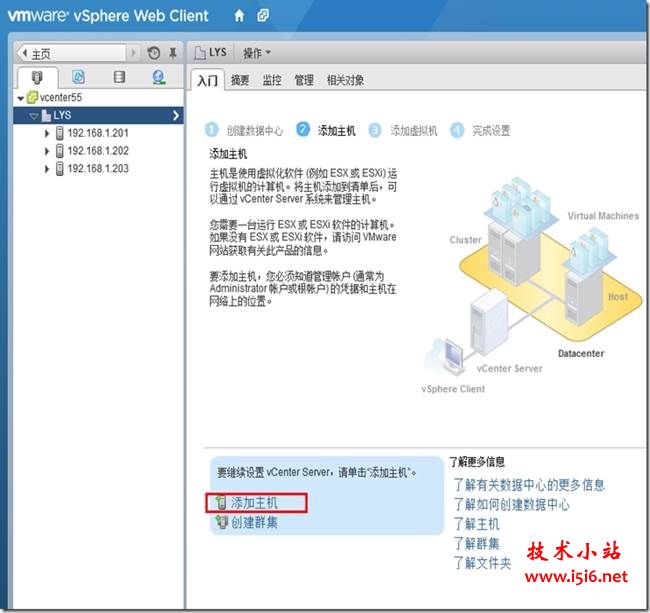Click the 完成设置 step label

point(491,131)
